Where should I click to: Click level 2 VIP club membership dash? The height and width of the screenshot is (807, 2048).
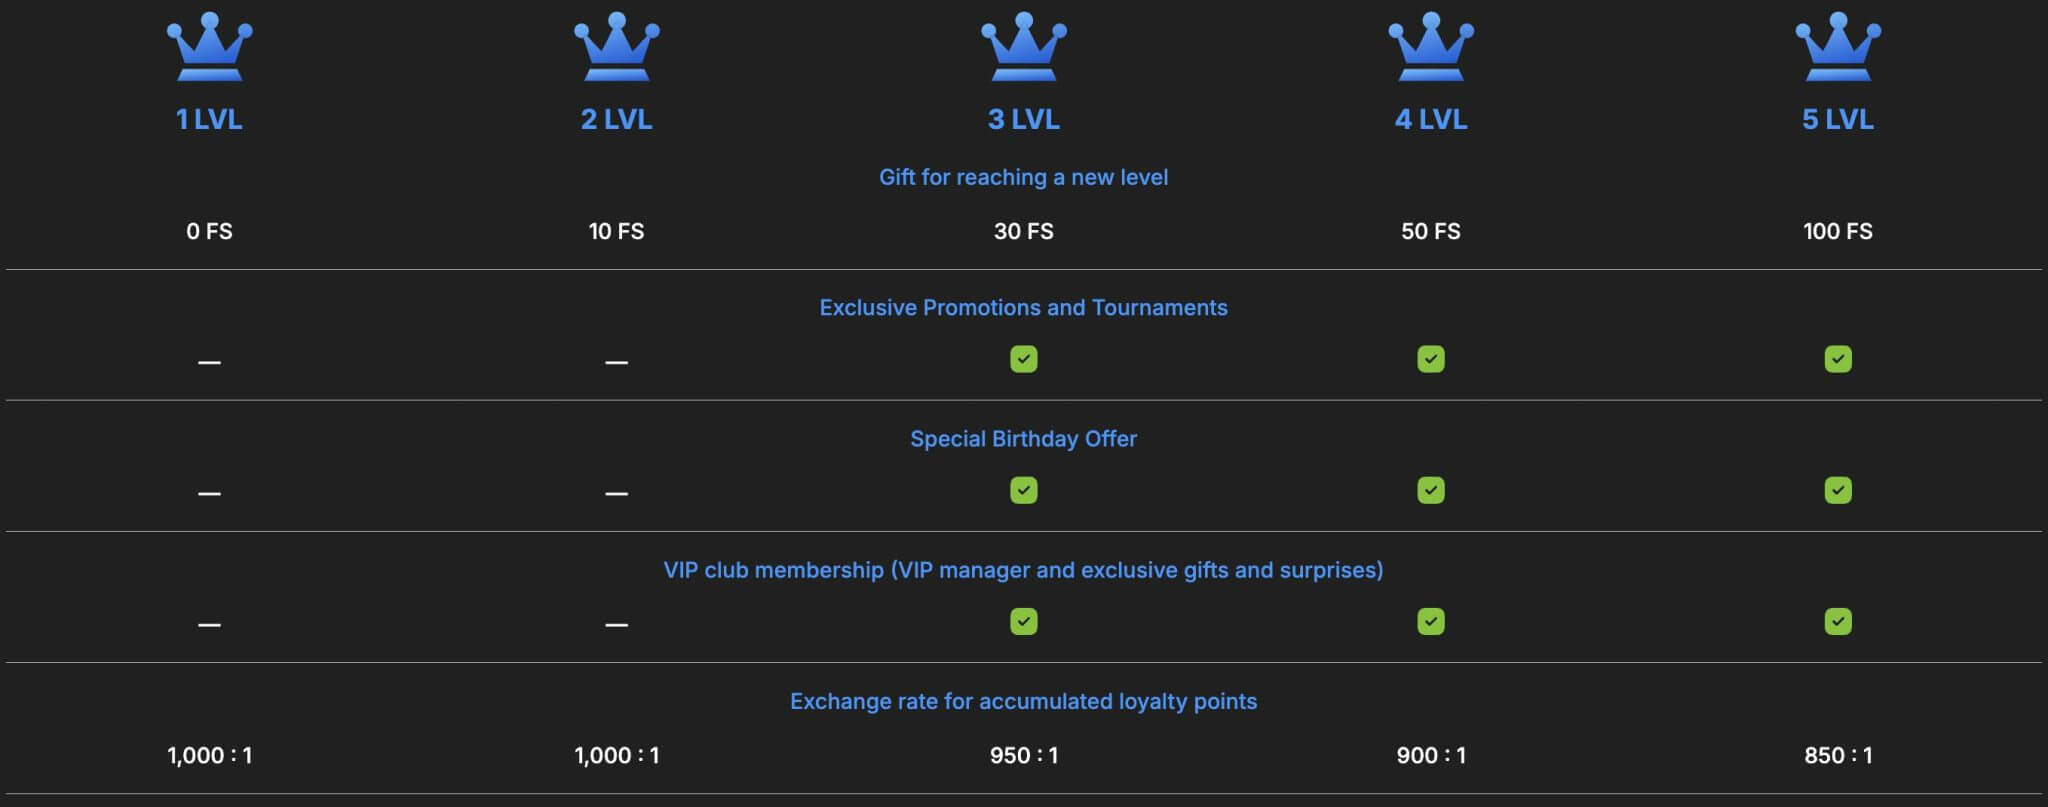(616, 625)
